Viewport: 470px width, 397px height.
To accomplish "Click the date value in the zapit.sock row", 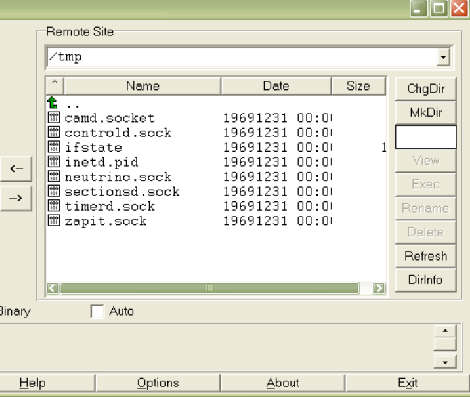I will click(x=277, y=221).
